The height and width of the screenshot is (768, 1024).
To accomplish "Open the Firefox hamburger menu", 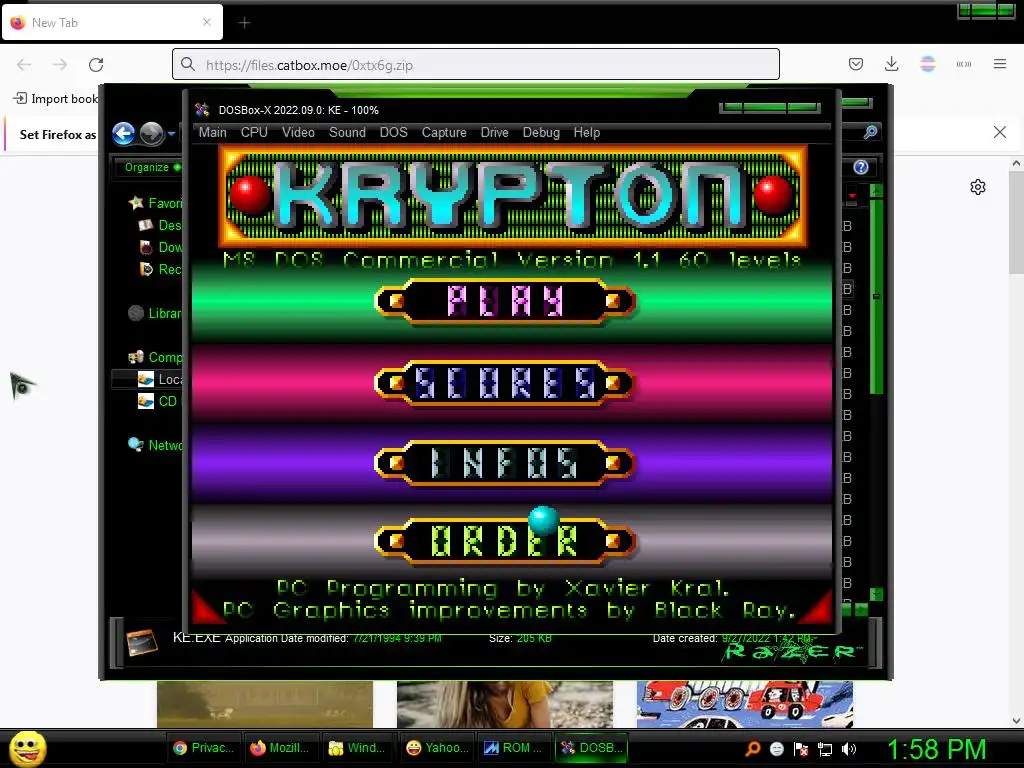I will coord(1000,64).
